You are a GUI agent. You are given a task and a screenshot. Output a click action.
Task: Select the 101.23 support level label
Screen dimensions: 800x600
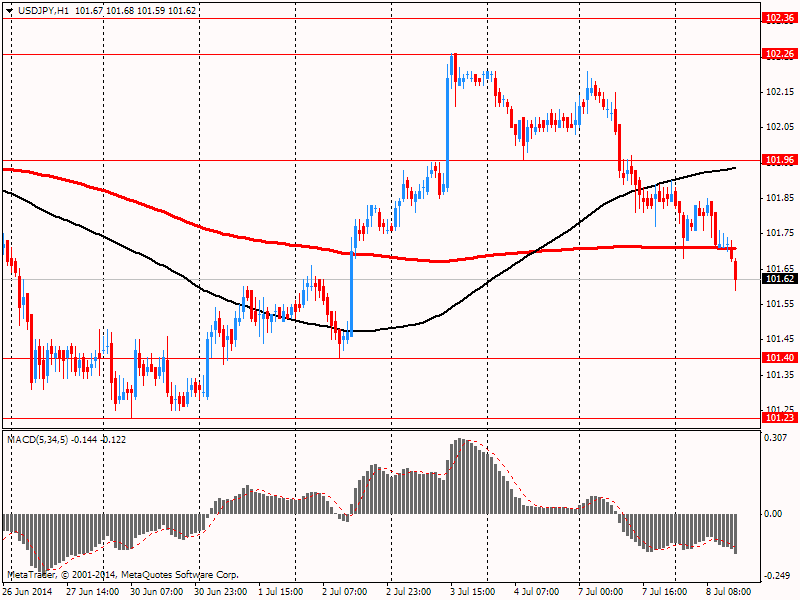780,418
